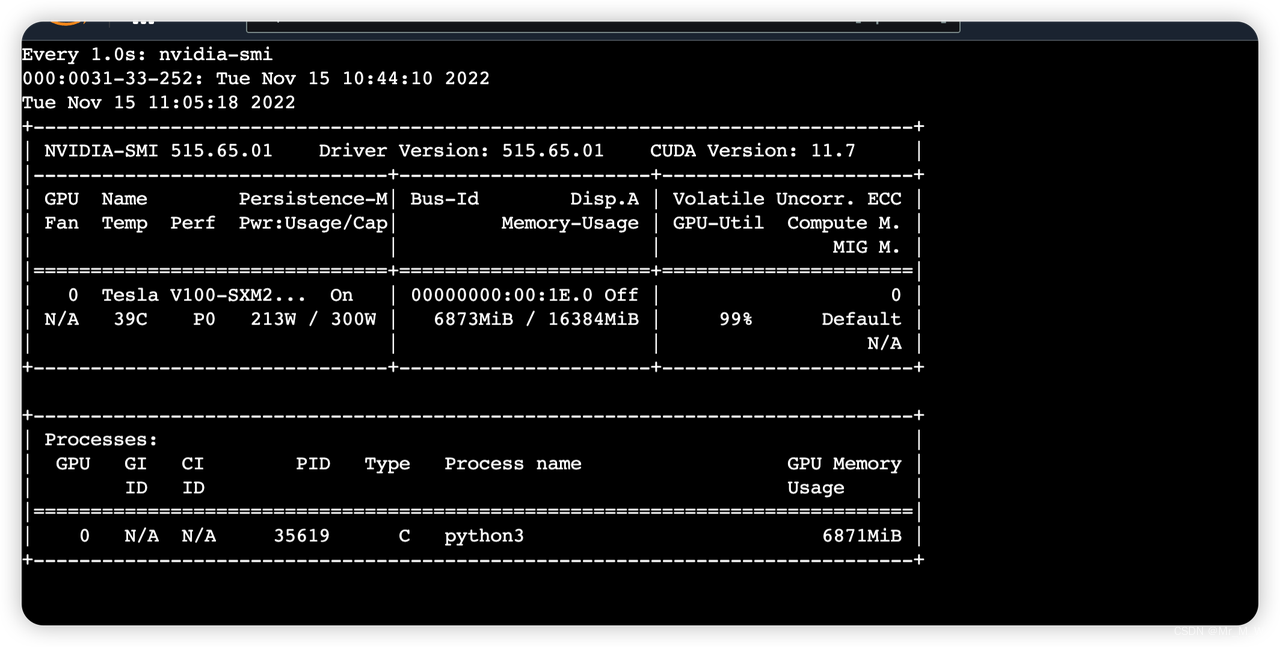This screenshot has width=1280, height=647.
Task: Click the 'MIG M.' column header
Action: coord(867,247)
